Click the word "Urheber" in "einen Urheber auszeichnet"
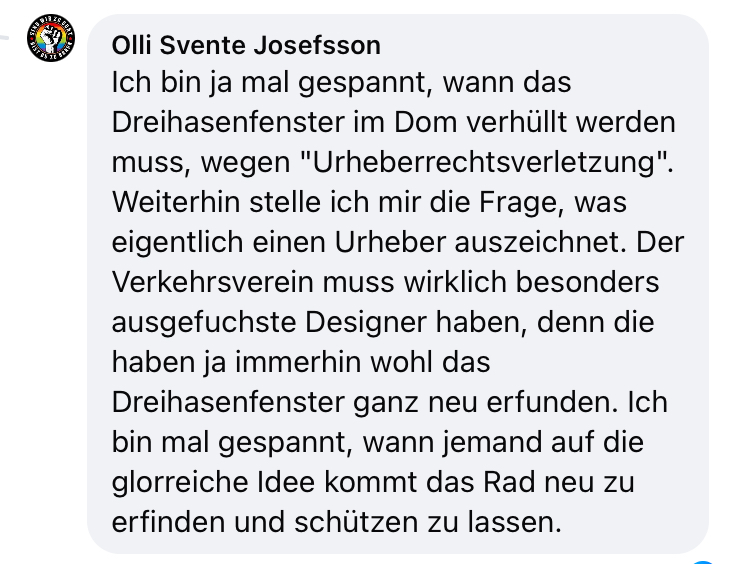Viewport: 735px width, 564px height. click(x=390, y=242)
